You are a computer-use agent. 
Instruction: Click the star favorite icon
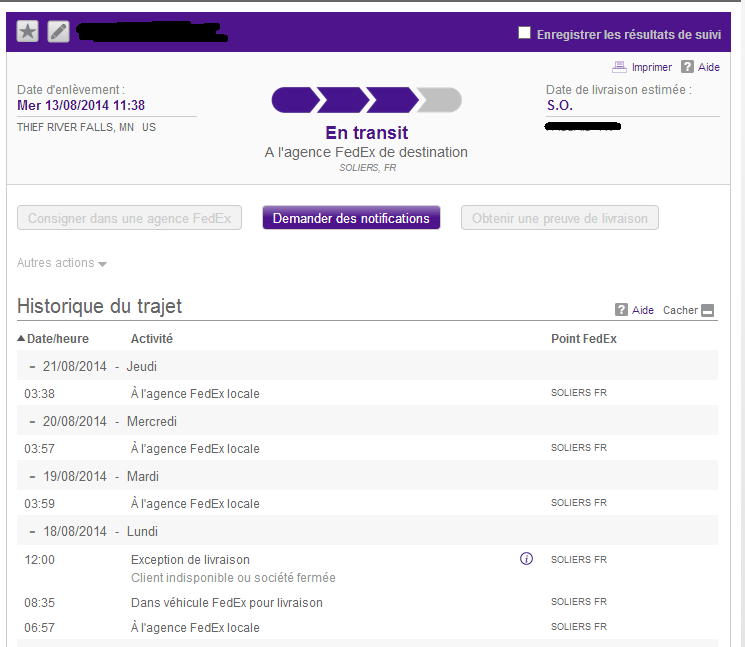click(x=28, y=32)
